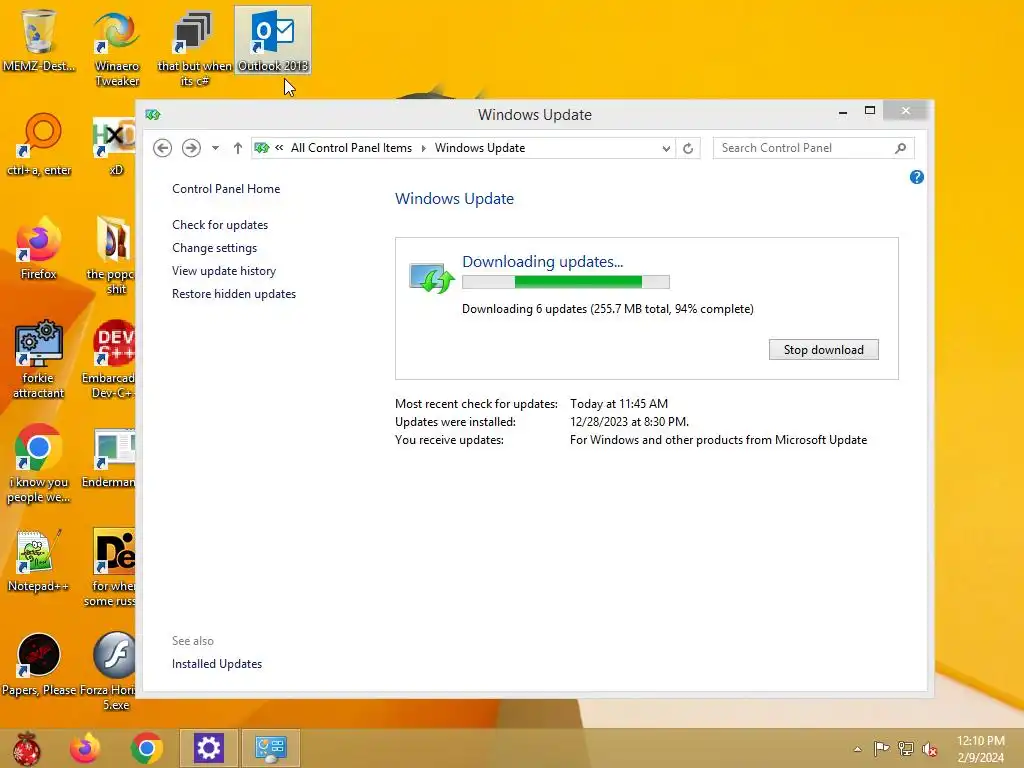Open Chrome from the taskbar
Screen dimensions: 1024x768
click(146, 748)
